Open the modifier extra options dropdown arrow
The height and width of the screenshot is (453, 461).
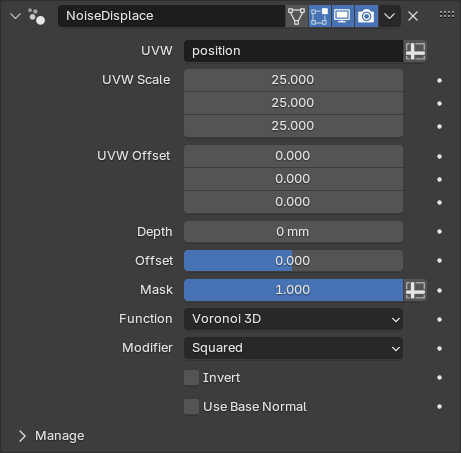click(389, 16)
